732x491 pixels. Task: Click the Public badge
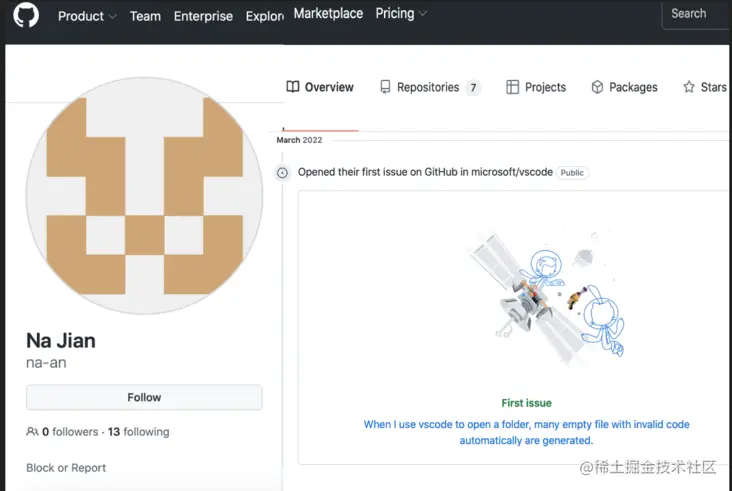click(x=572, y=173)
